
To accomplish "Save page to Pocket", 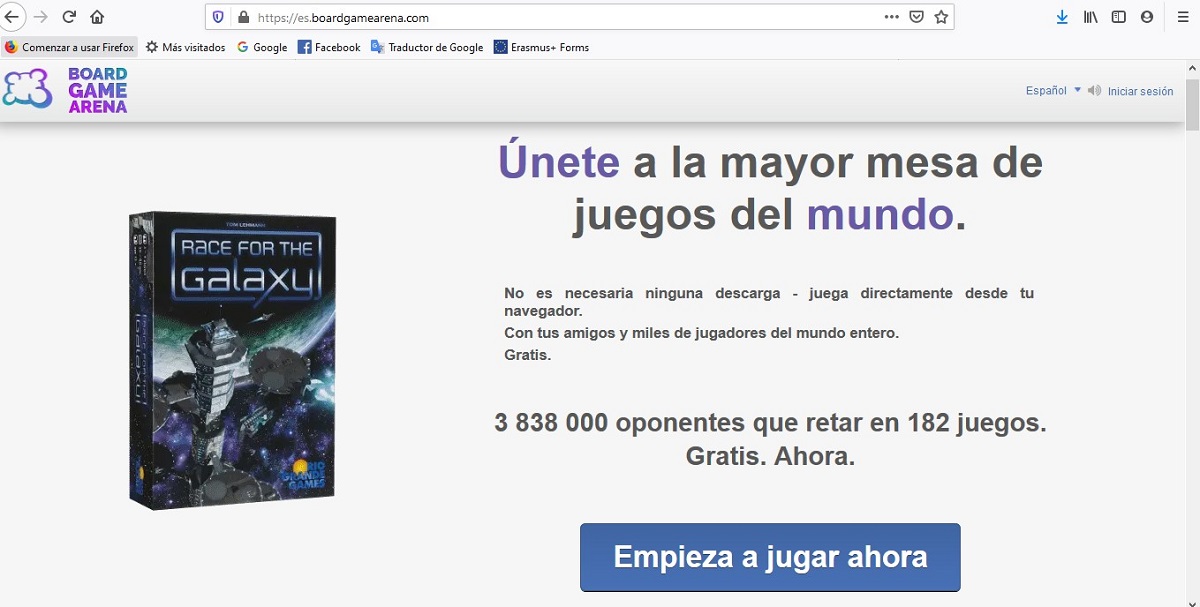I will click(916, 17).
